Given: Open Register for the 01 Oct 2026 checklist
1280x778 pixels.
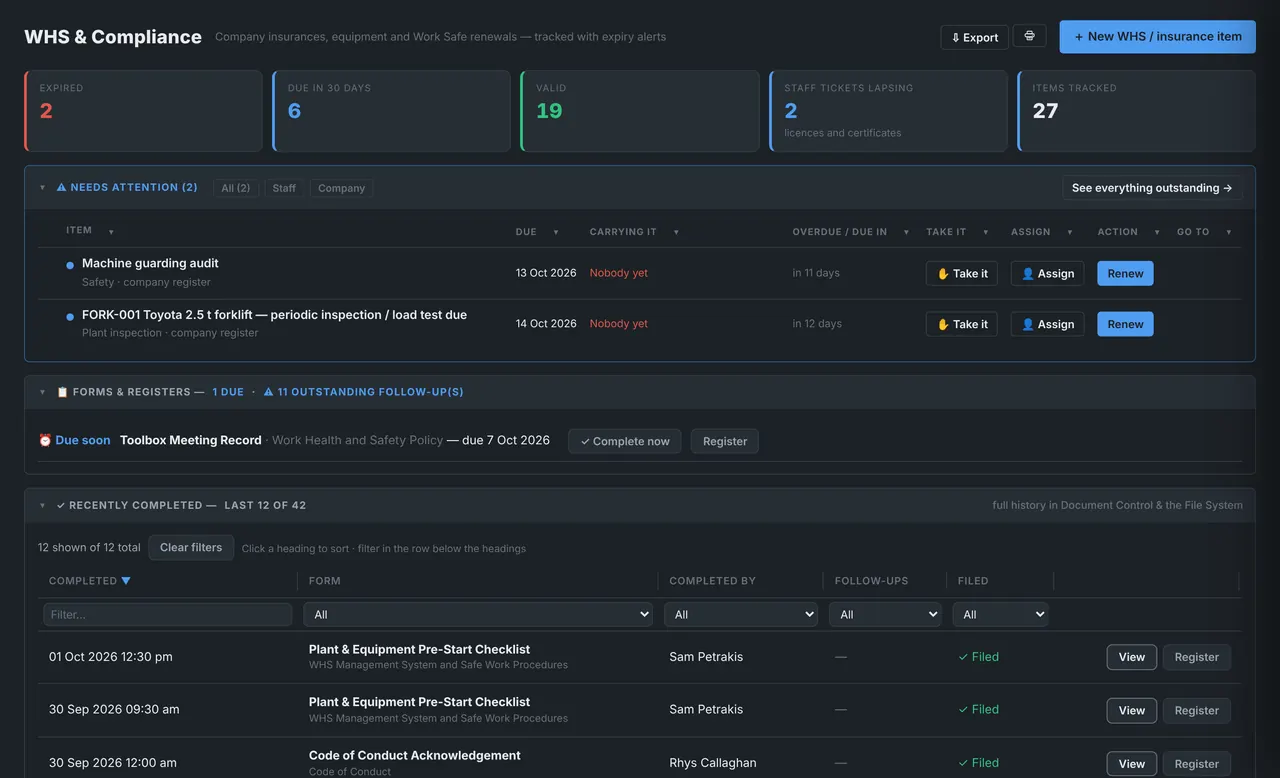Looking at the screenshot, I should pos(1197,657).
